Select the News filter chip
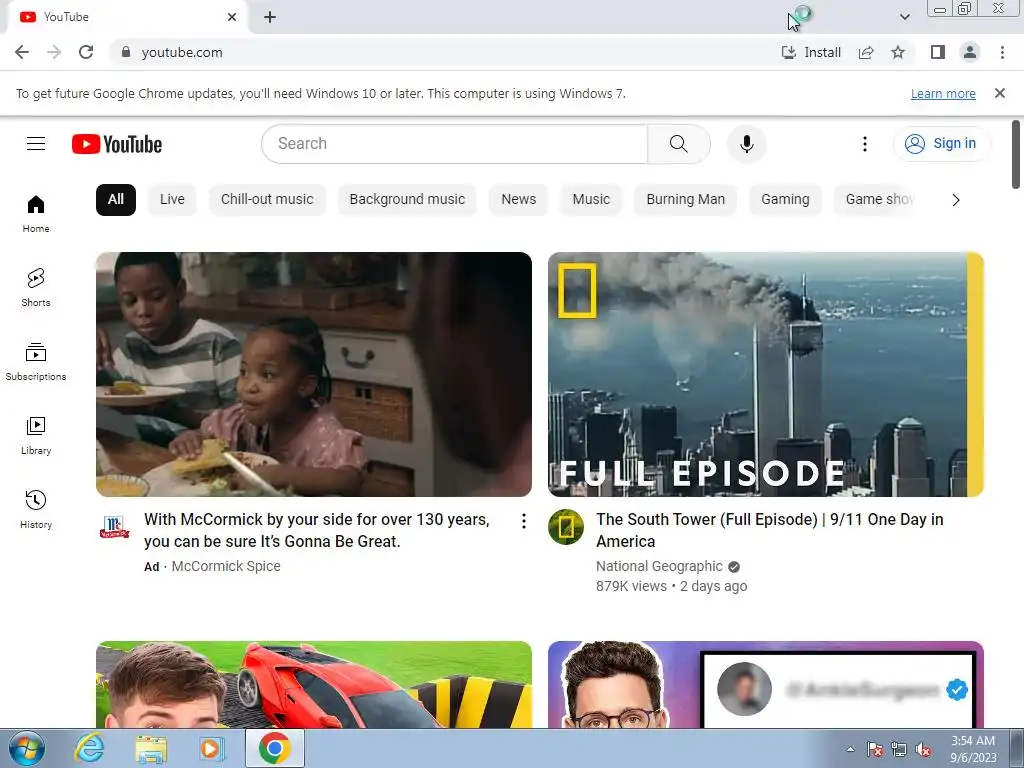1024x768 pixels. (519, 199)
